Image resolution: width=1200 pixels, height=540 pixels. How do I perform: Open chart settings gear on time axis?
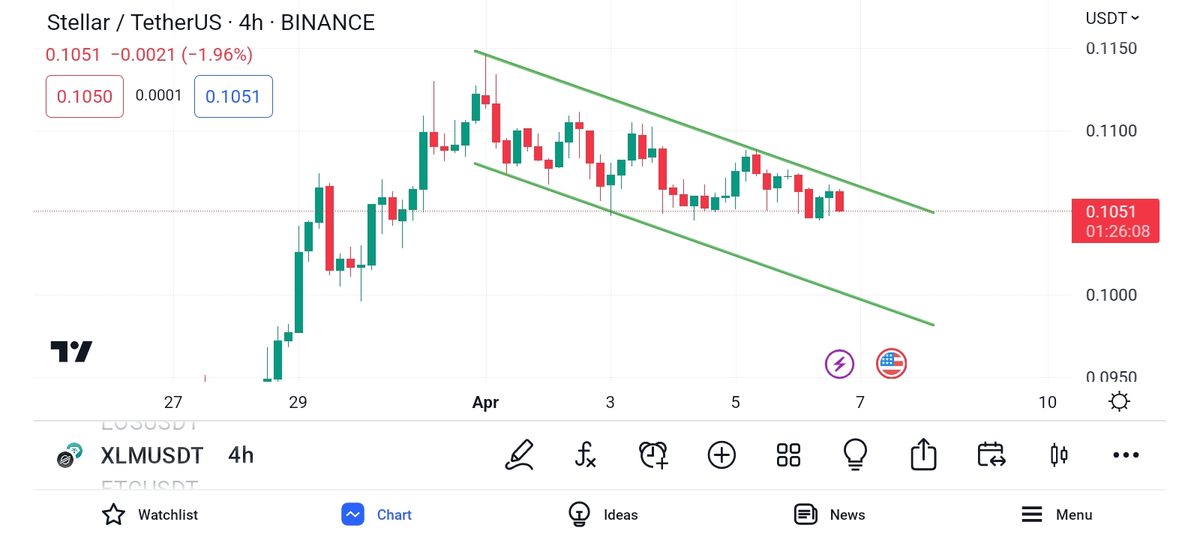1119,402
